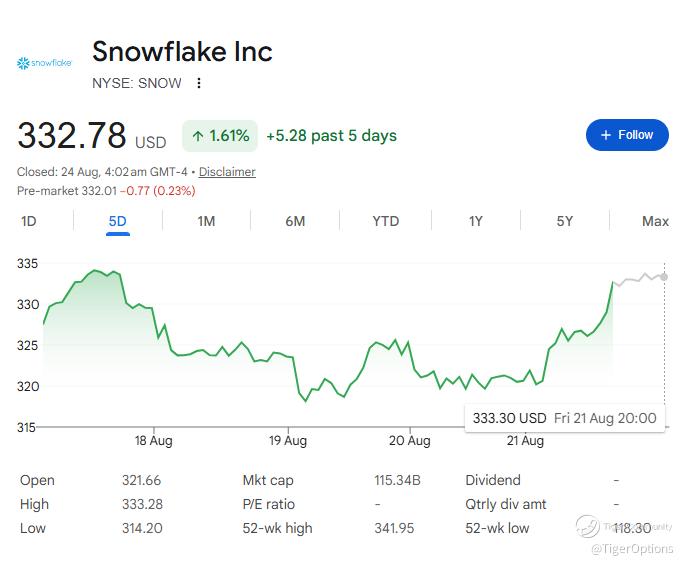Select the YTD range tab

click(385, 221)
